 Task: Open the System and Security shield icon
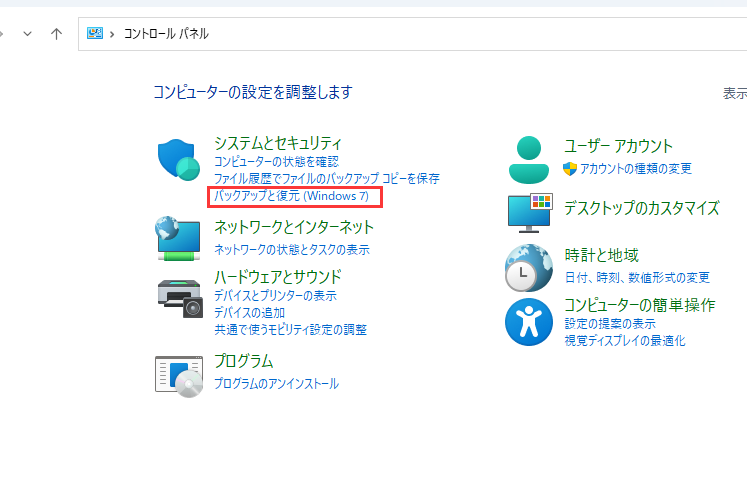179,160
